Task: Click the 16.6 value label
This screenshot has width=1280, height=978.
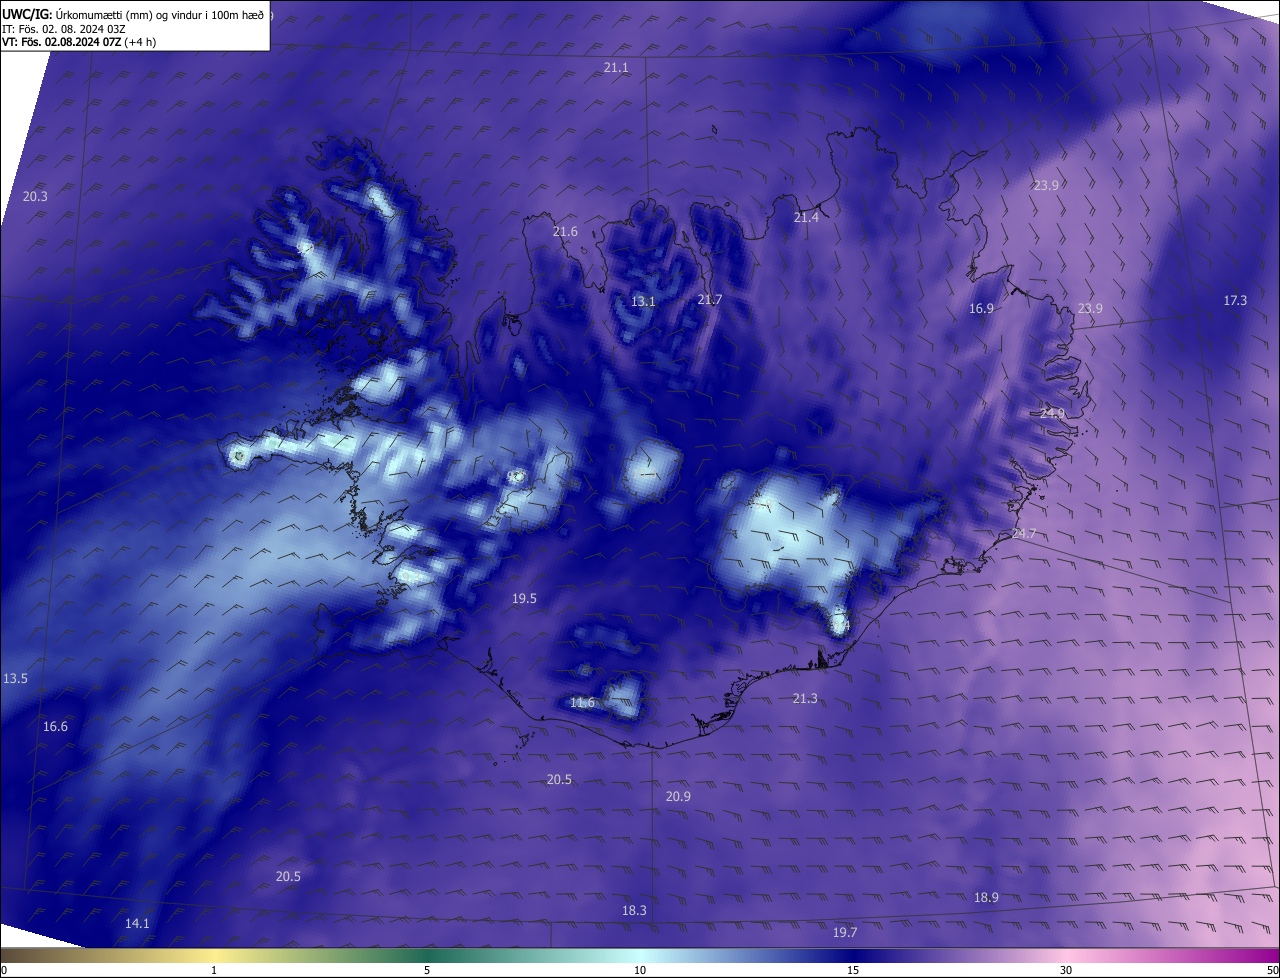Action: click(x=55, y=727)
